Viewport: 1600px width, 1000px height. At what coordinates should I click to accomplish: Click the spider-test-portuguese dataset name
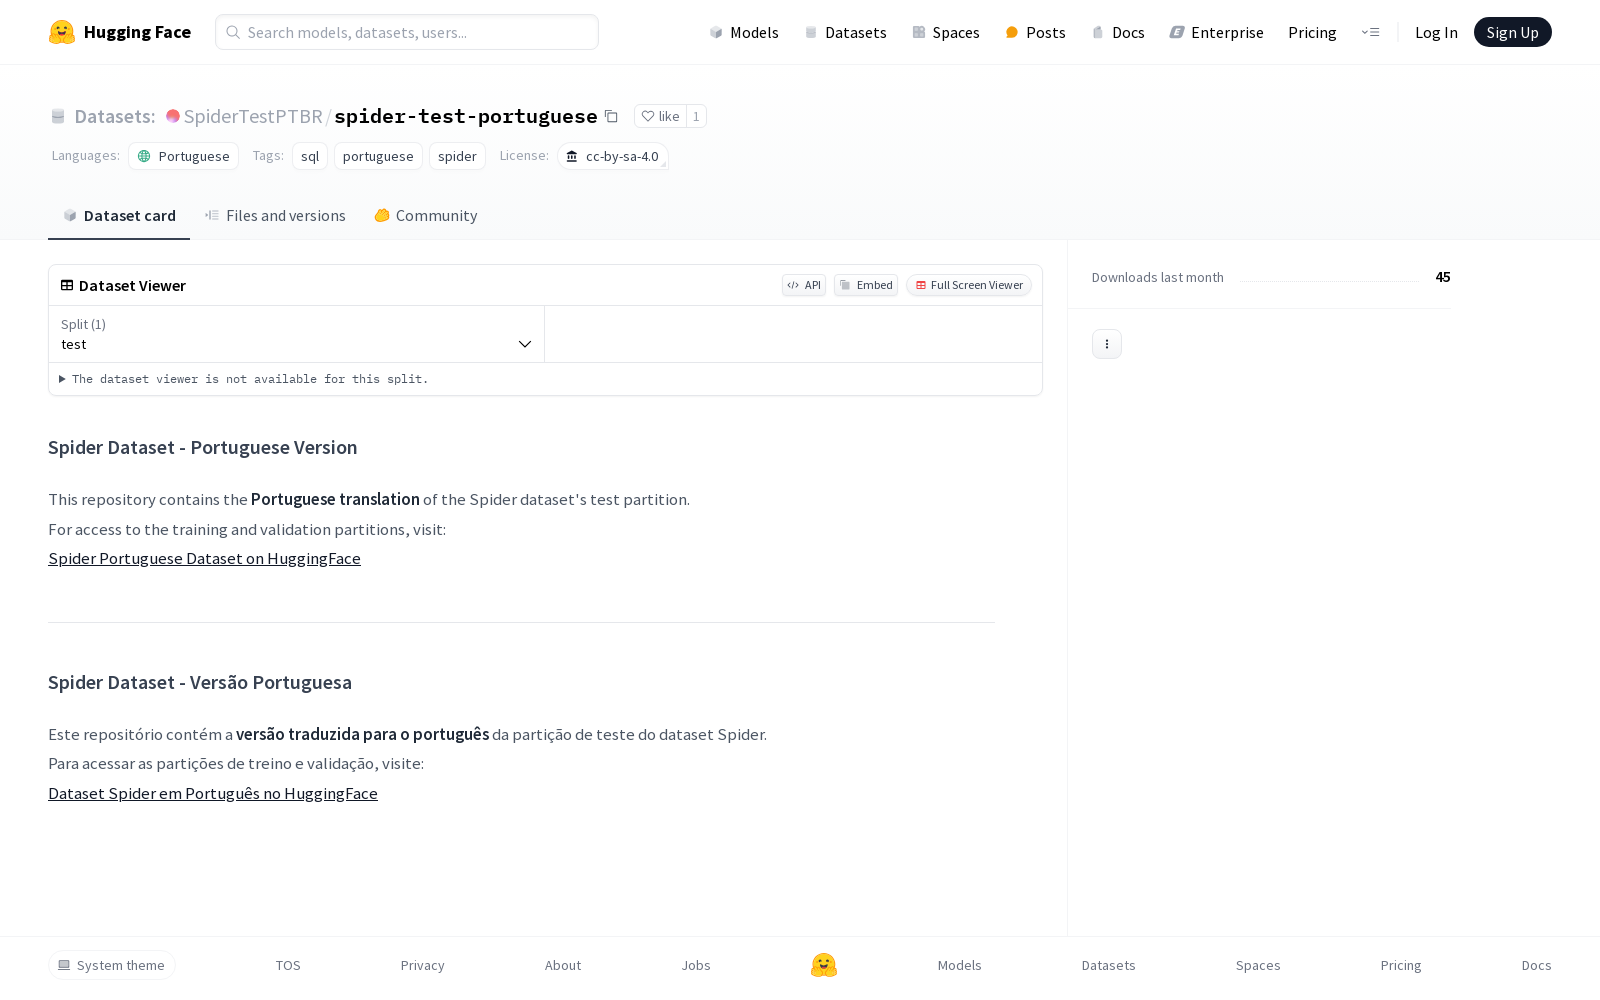click(x=466, y=116)
